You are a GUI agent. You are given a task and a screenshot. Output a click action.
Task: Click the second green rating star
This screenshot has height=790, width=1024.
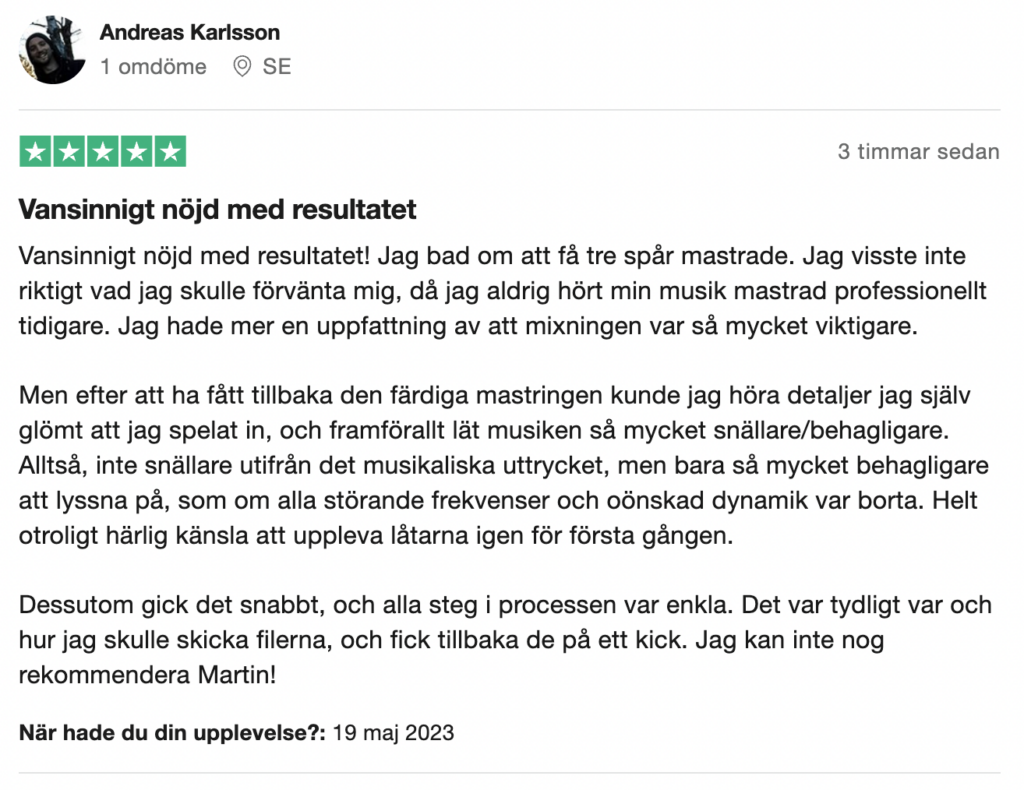(69, 151)
